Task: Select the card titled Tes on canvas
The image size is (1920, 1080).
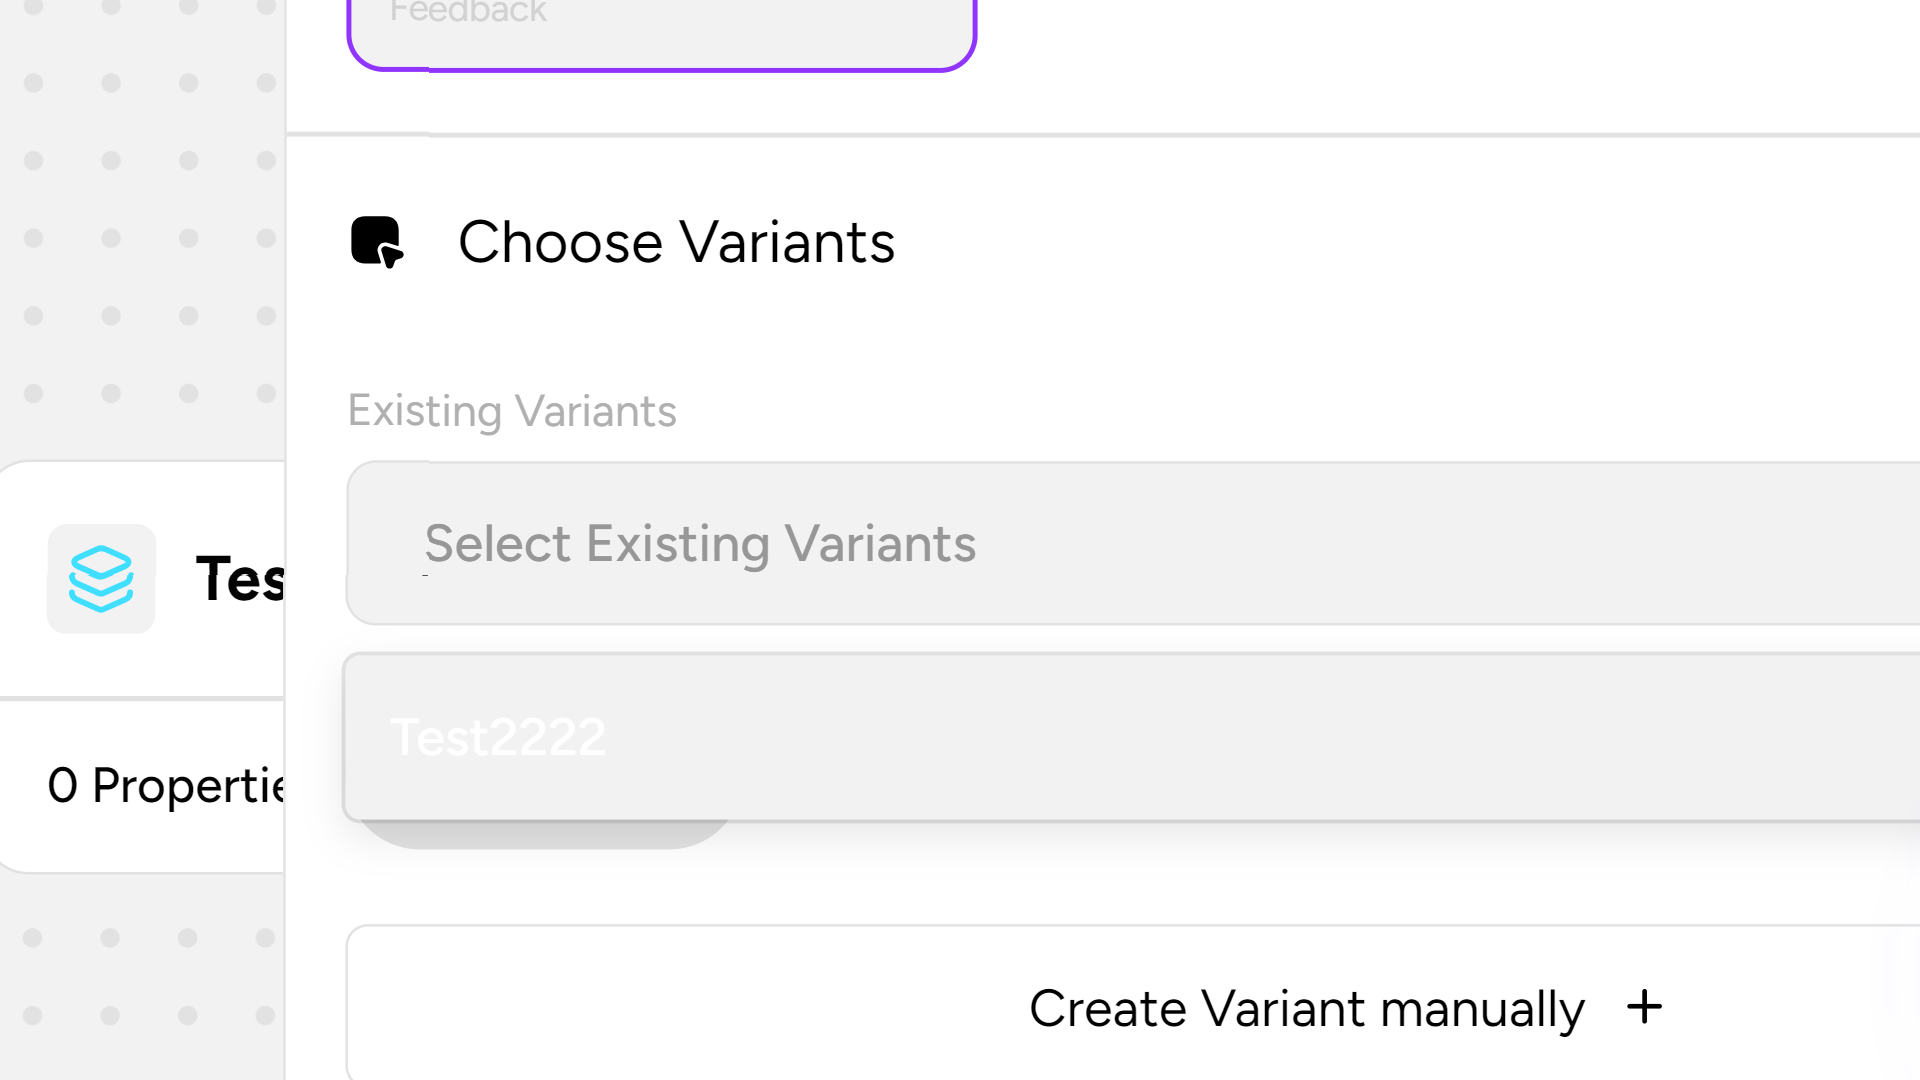Action: [x=240, y=579]
